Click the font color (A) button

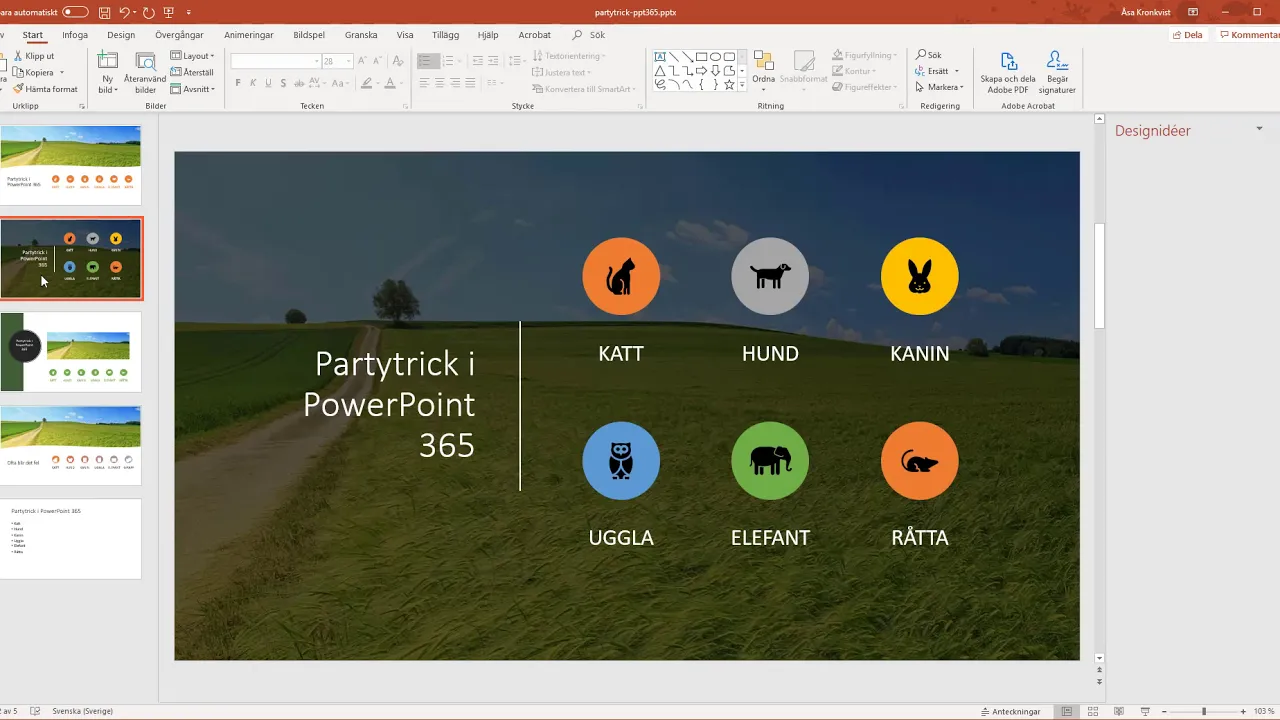click(391, 83)
